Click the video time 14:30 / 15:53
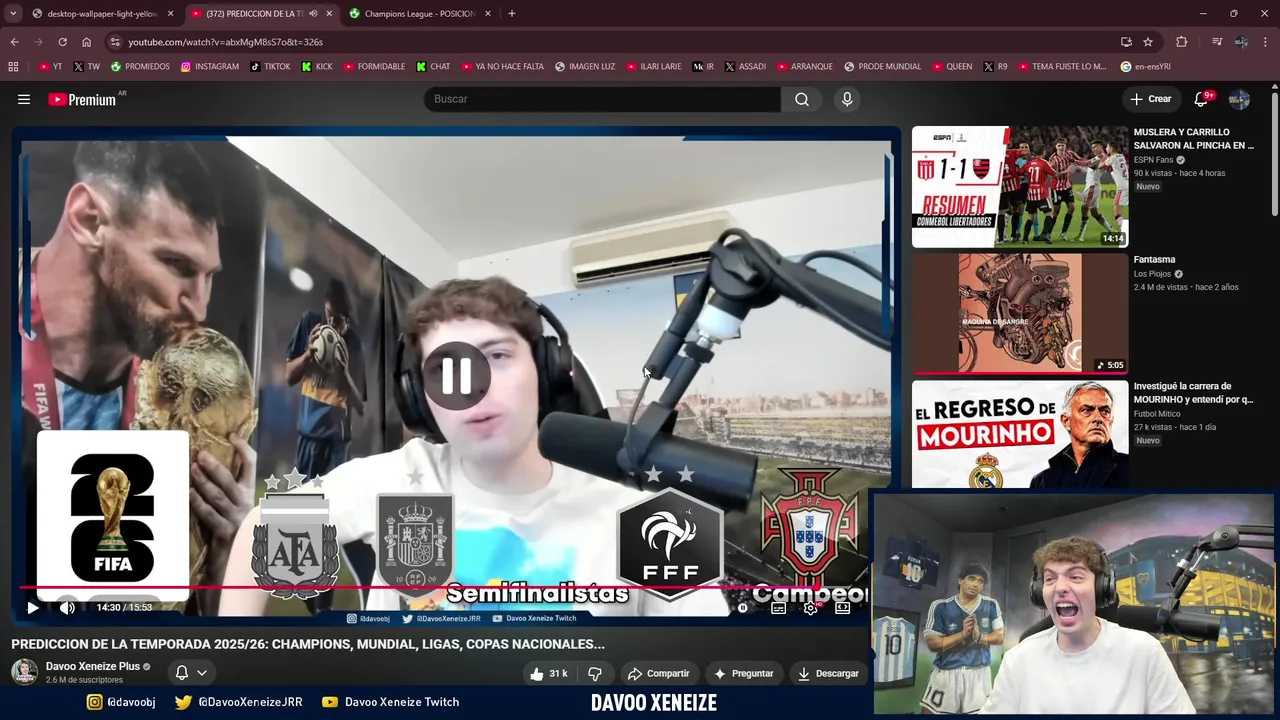This screenshot has width=1280, height=720. pos(124,607)
